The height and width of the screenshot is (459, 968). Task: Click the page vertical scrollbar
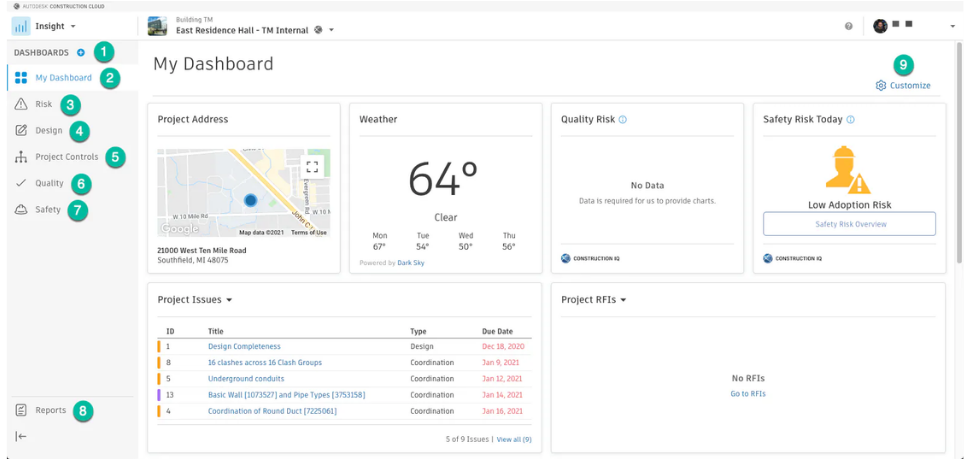958,152
